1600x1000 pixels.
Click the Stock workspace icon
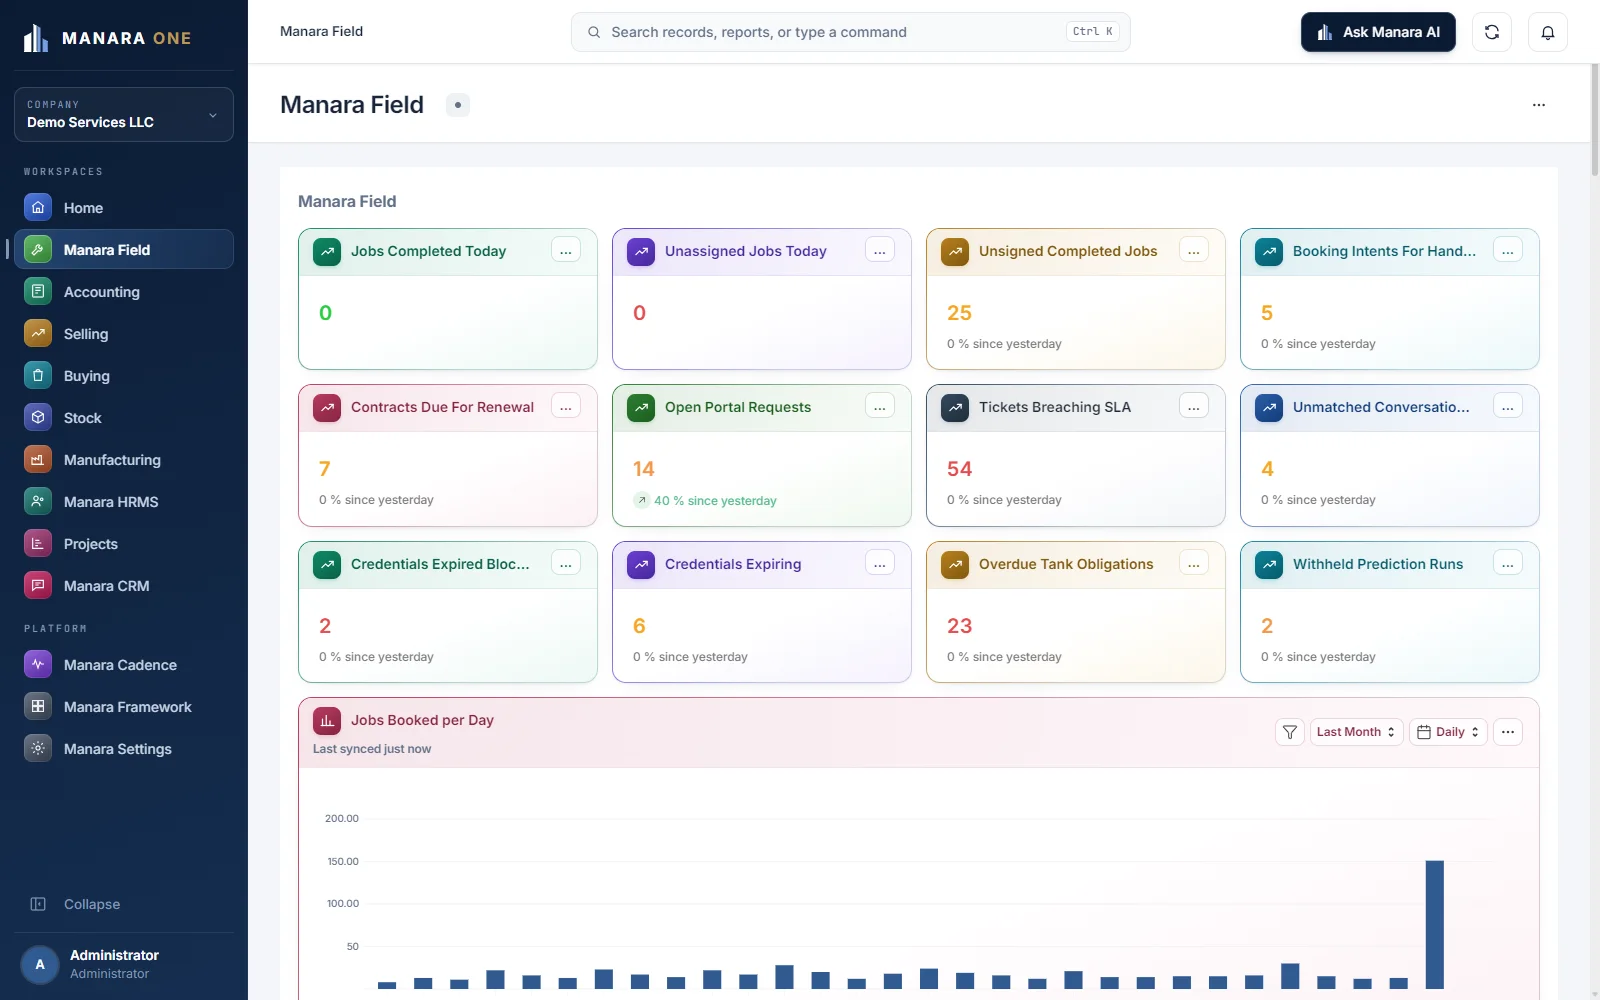(x=38, y=417)
